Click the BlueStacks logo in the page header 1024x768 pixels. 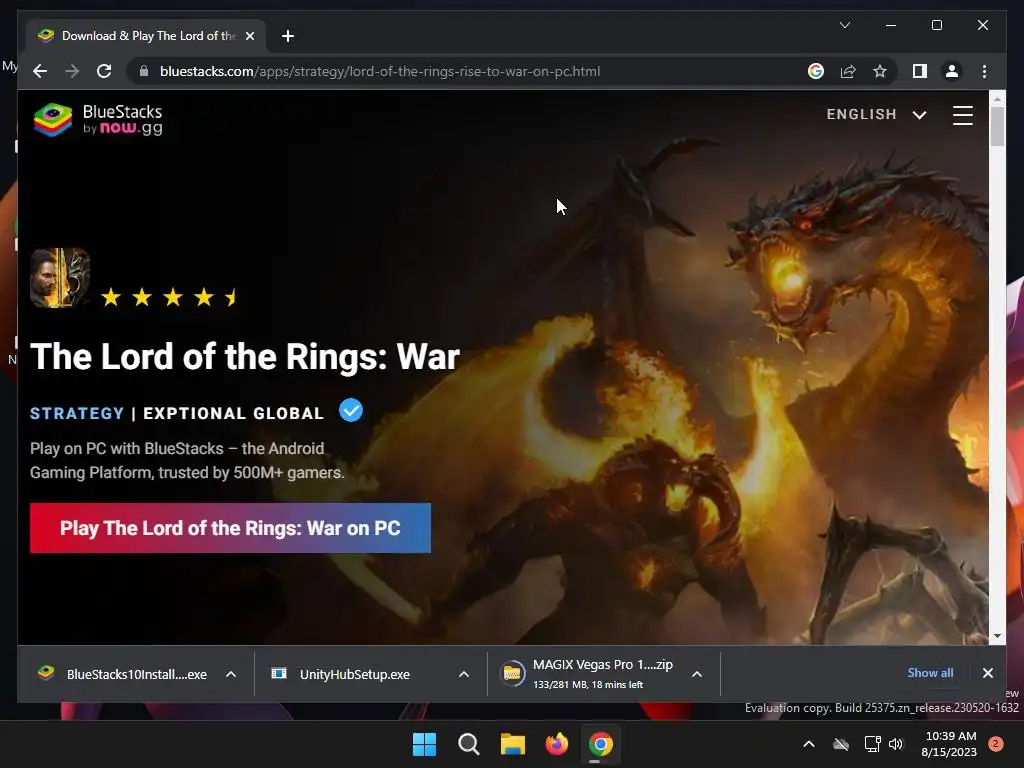(98, 120)
